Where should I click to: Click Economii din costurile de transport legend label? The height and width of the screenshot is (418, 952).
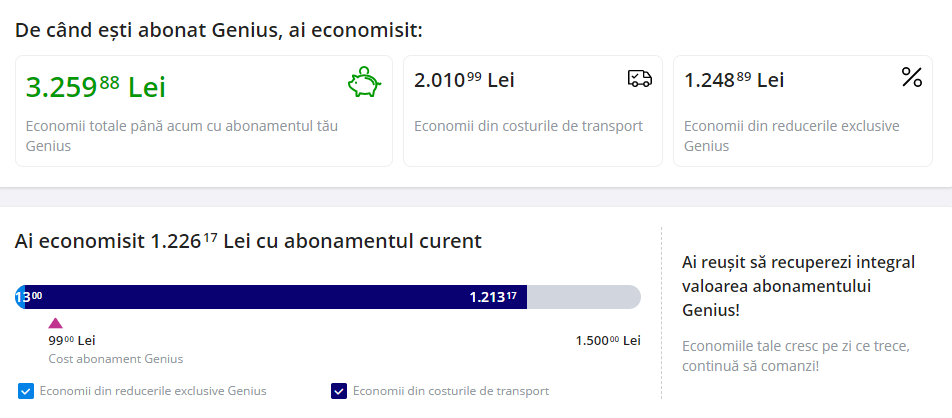(450, 391)
